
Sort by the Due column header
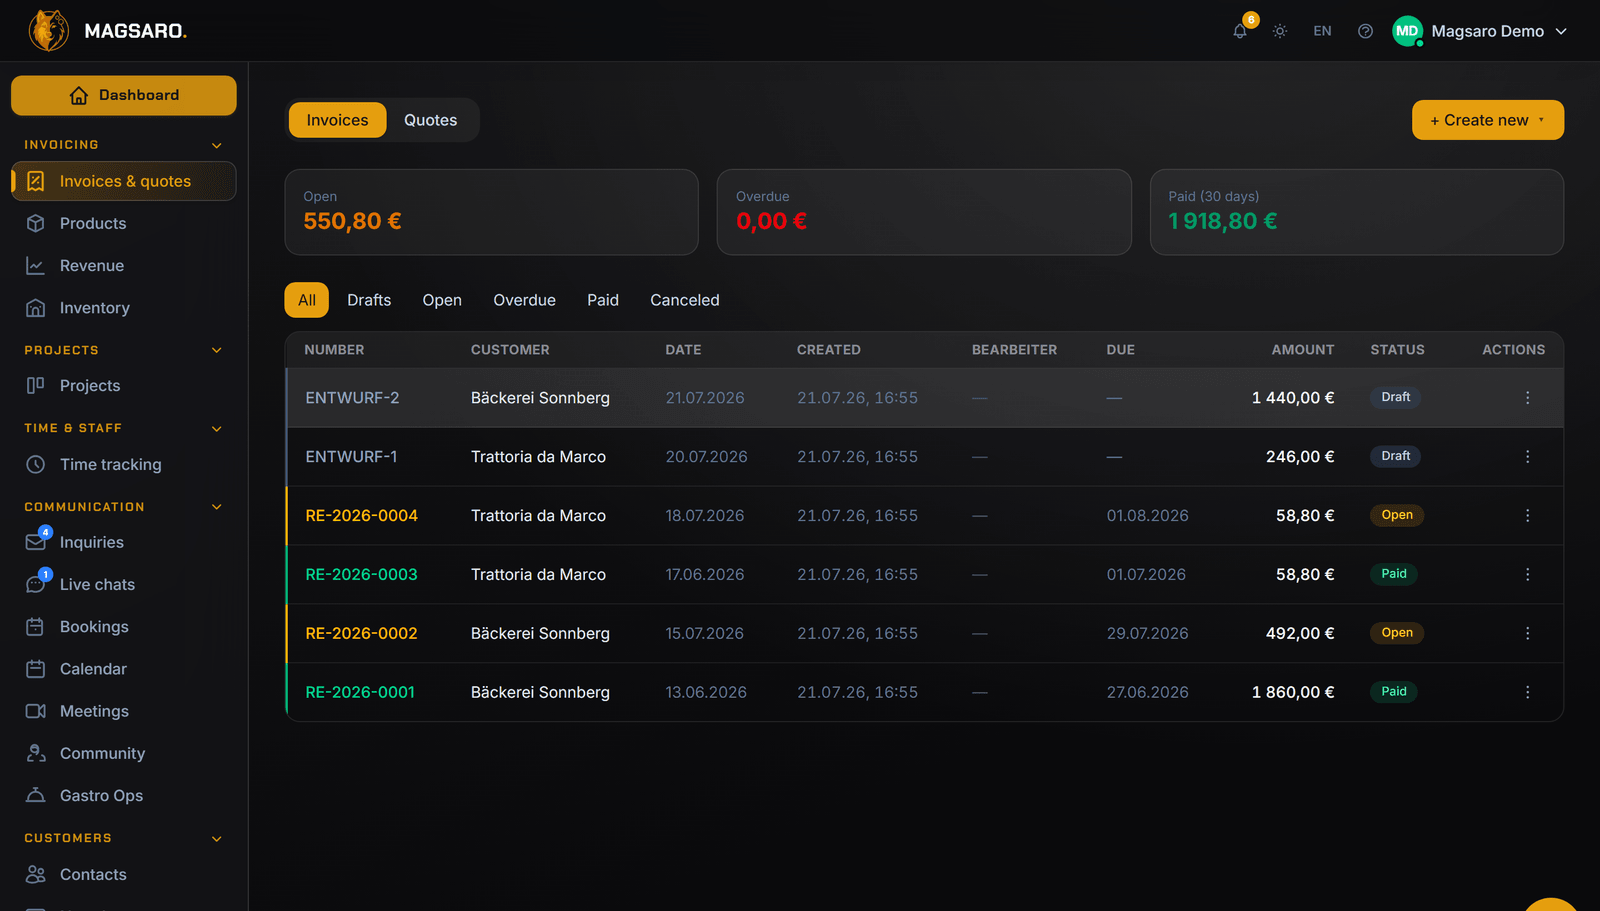(1121, 350)
